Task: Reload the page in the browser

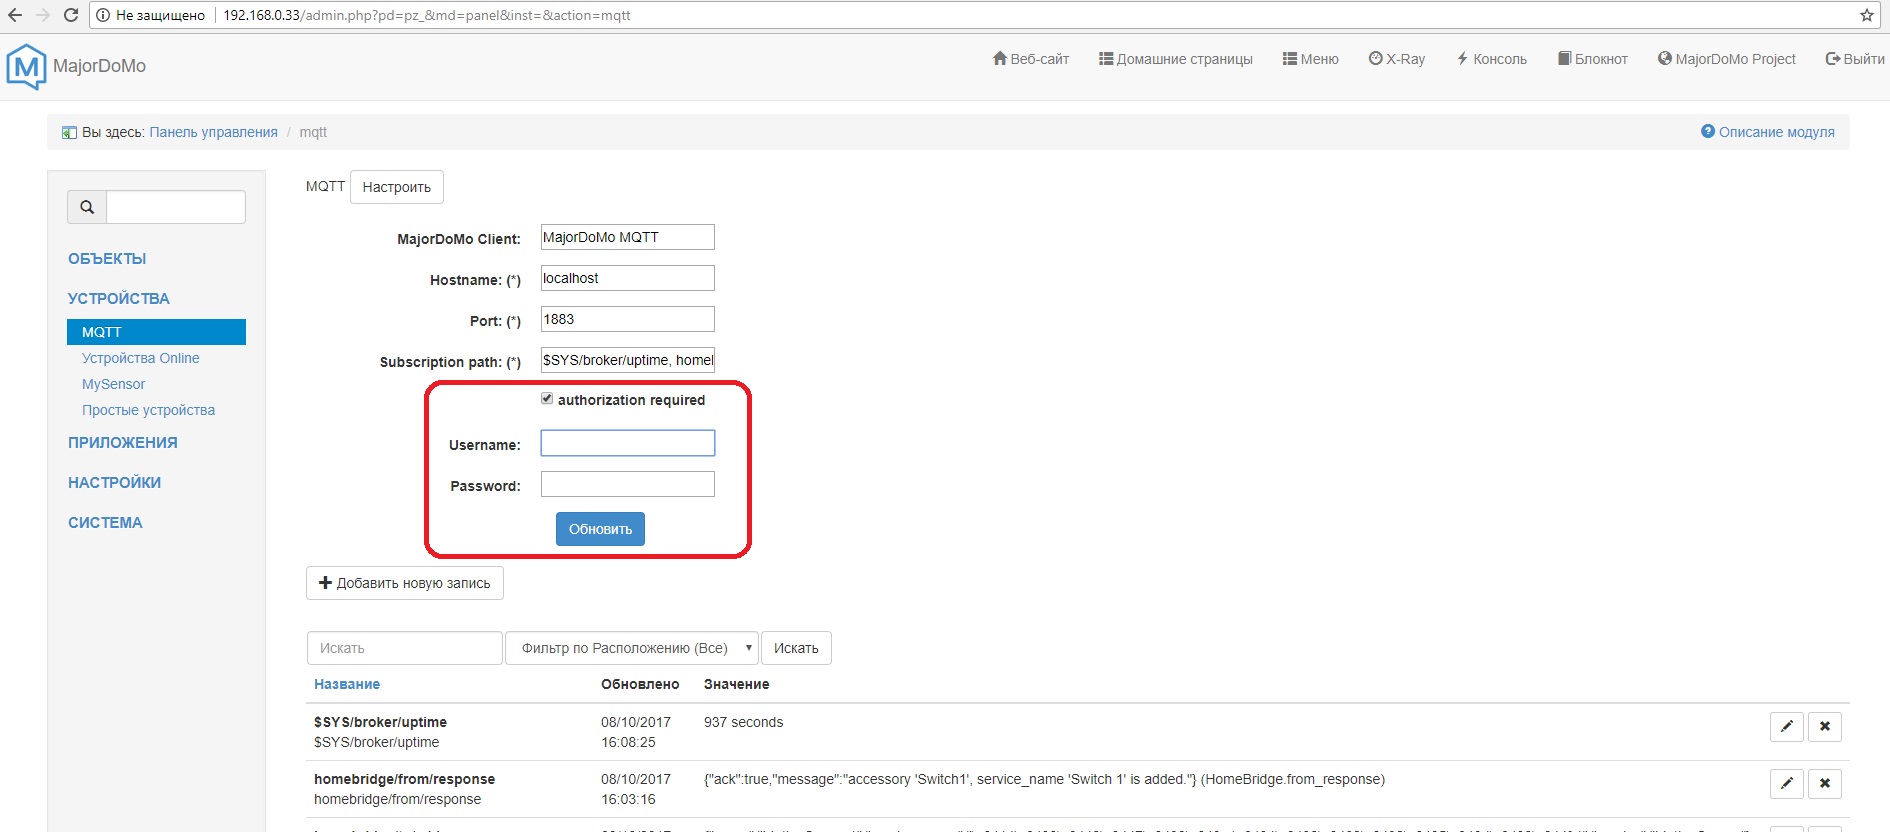Action: [71, 15]
